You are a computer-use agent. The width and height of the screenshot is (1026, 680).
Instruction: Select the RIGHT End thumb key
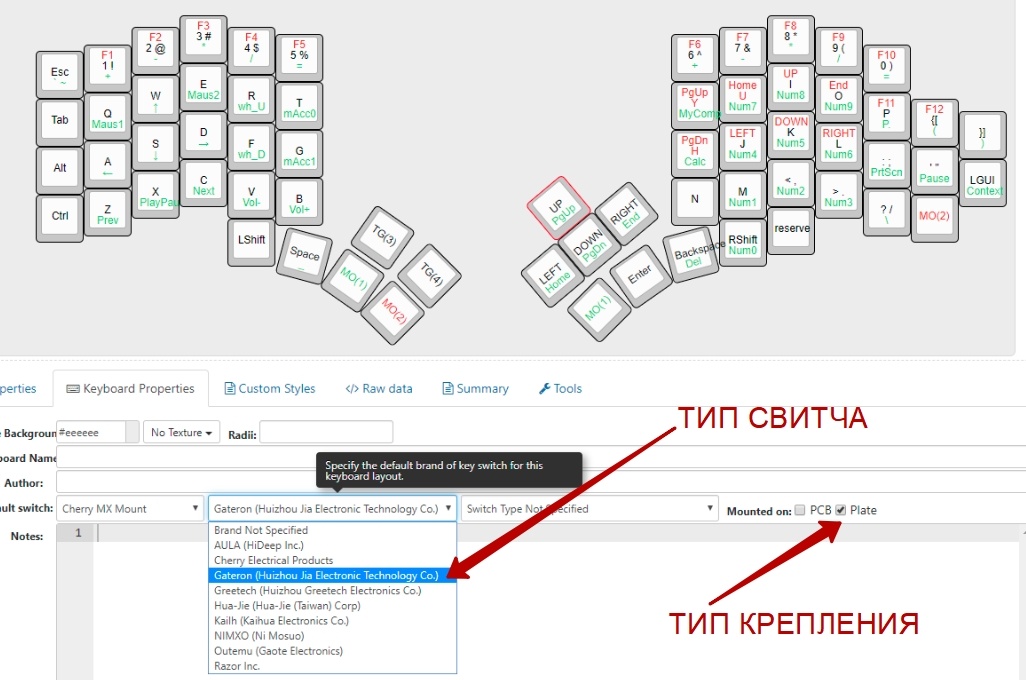[626, 213]
